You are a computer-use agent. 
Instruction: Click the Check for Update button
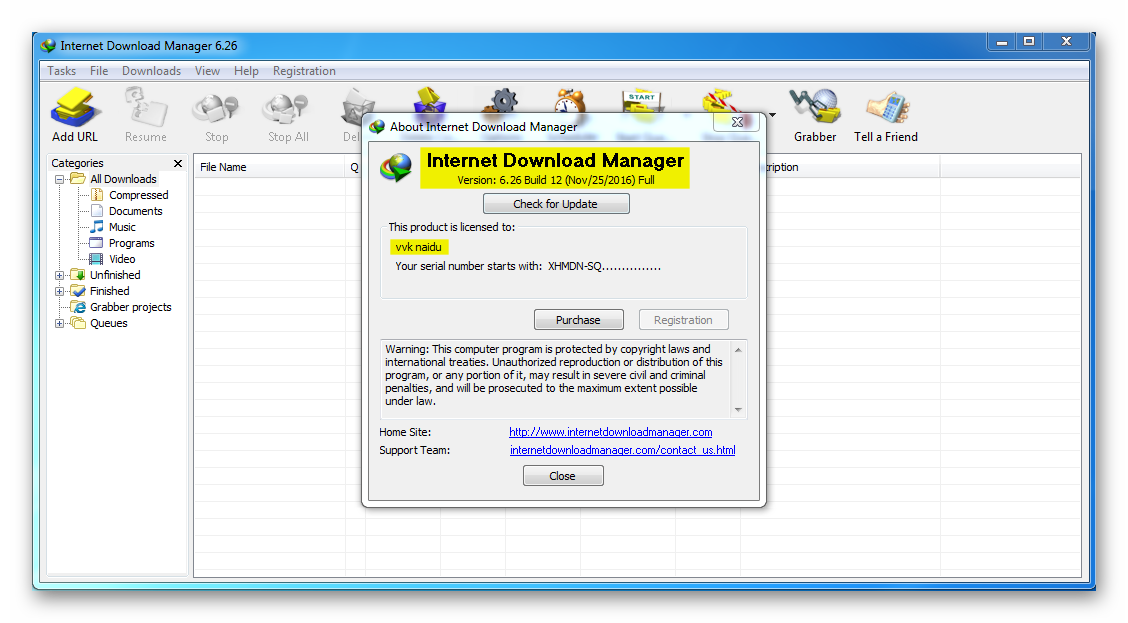click(x=556, y=204)
